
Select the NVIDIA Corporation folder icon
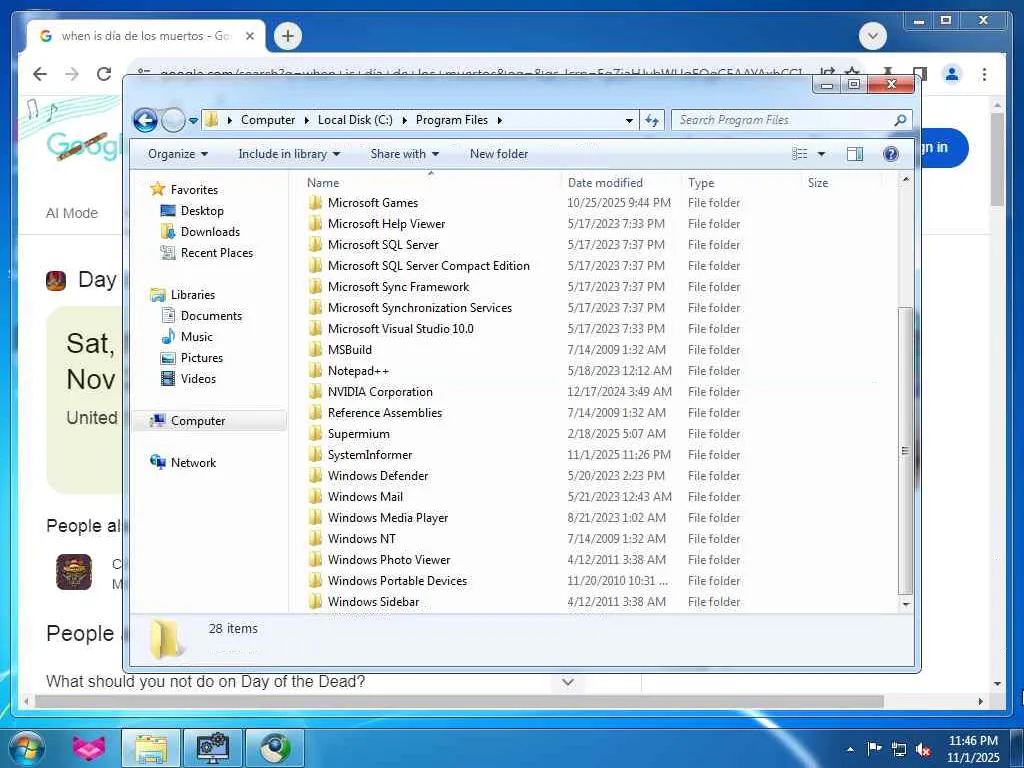(x=315, y=392)
